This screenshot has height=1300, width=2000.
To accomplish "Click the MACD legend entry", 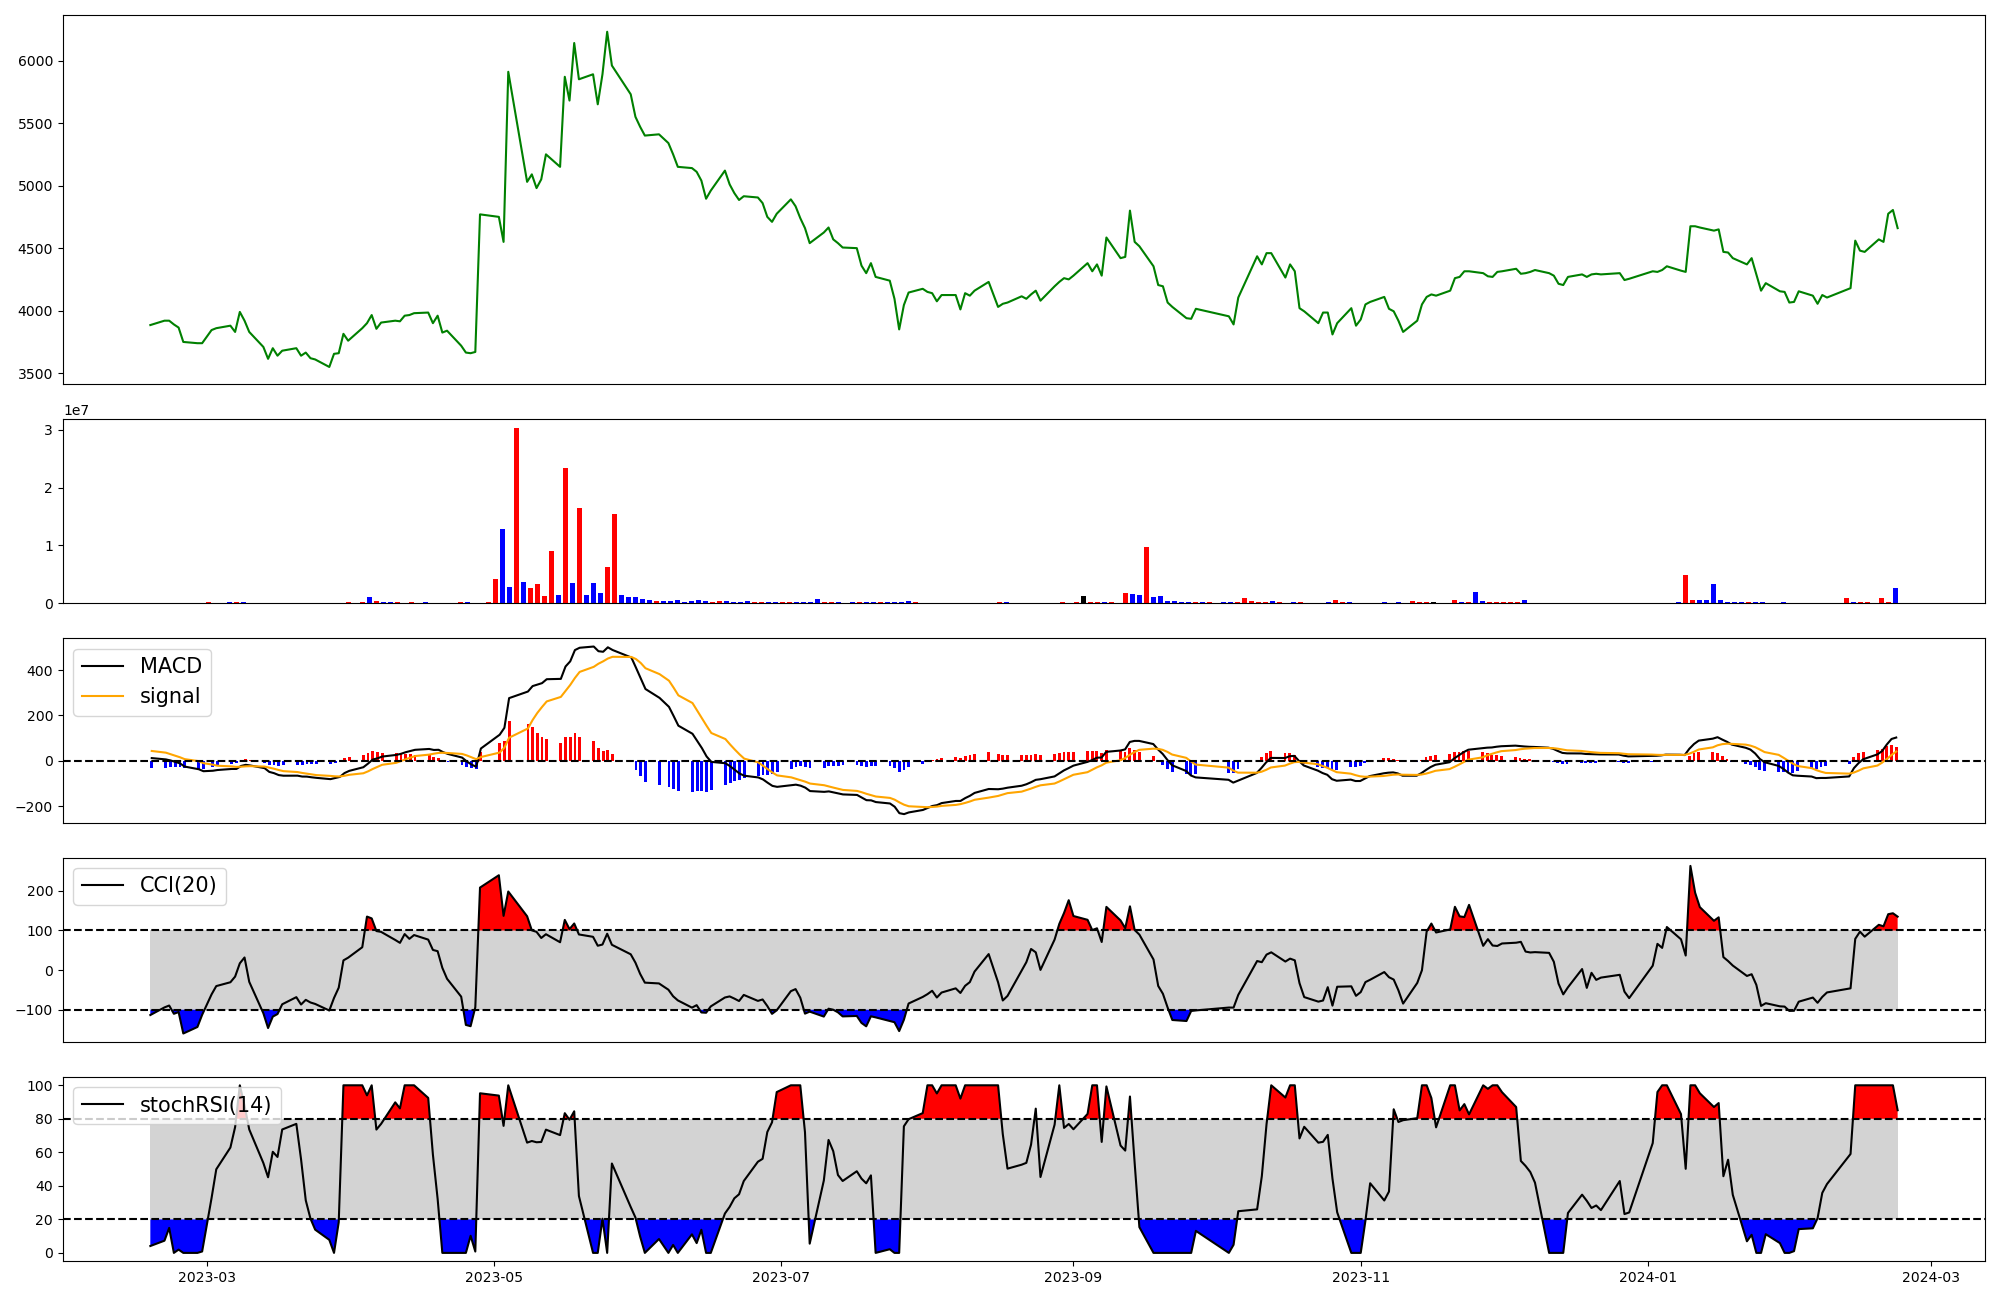I will pos(170,666).
